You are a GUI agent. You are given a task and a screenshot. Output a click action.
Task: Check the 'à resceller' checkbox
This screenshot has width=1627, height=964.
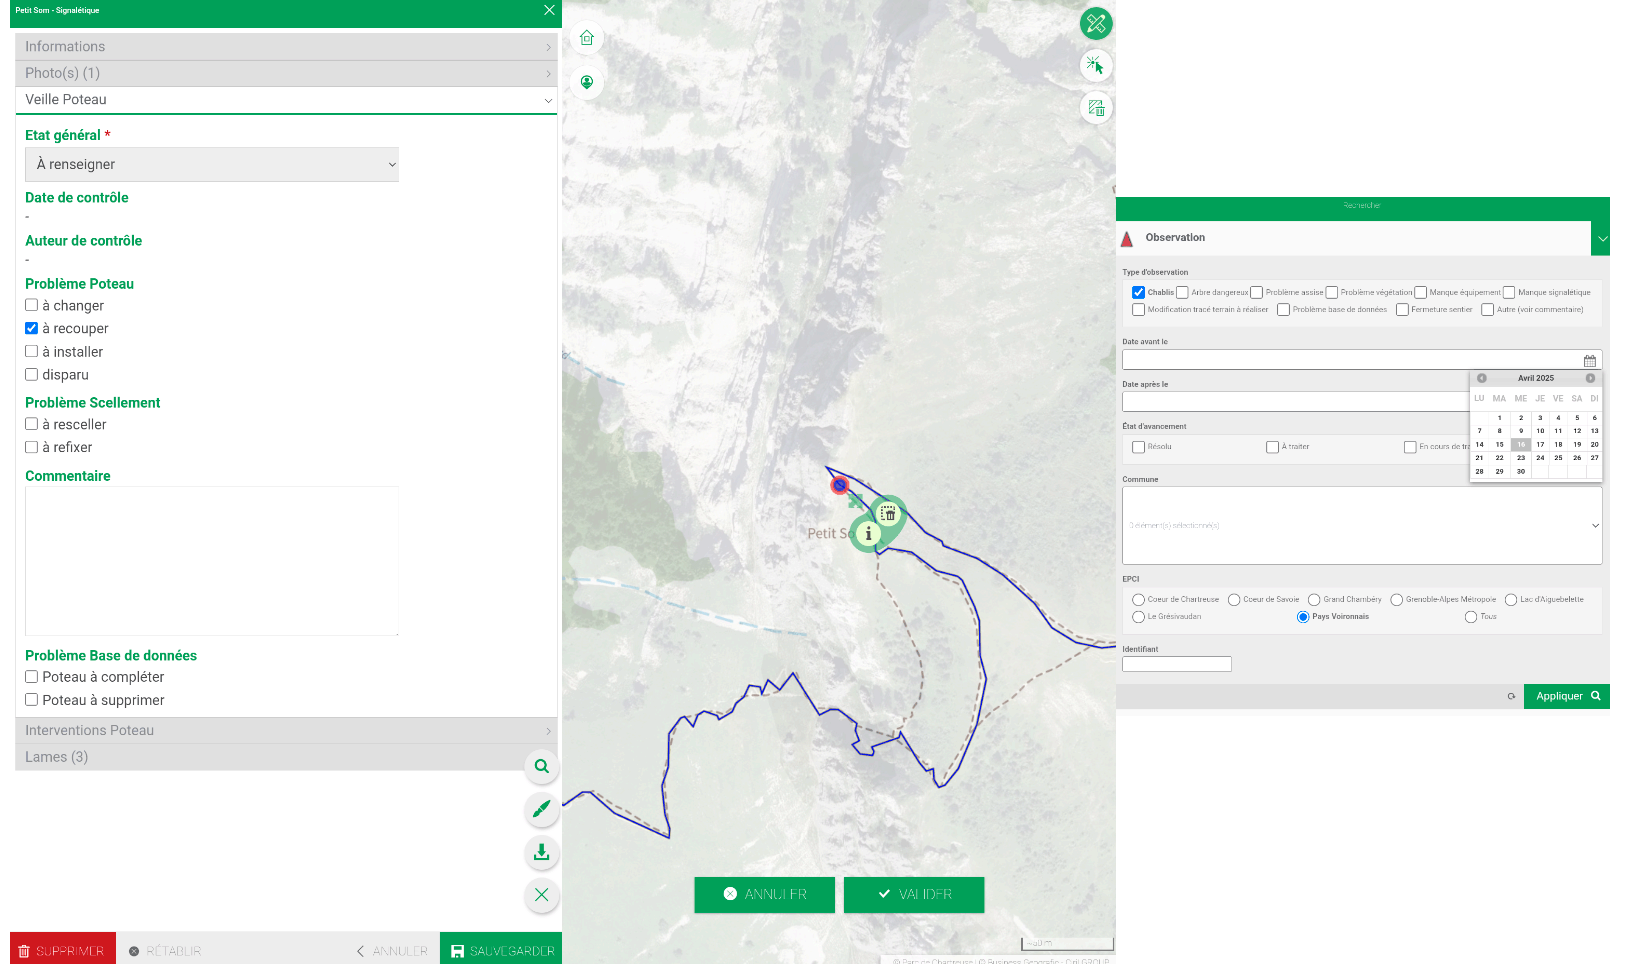tap(31, 424)
